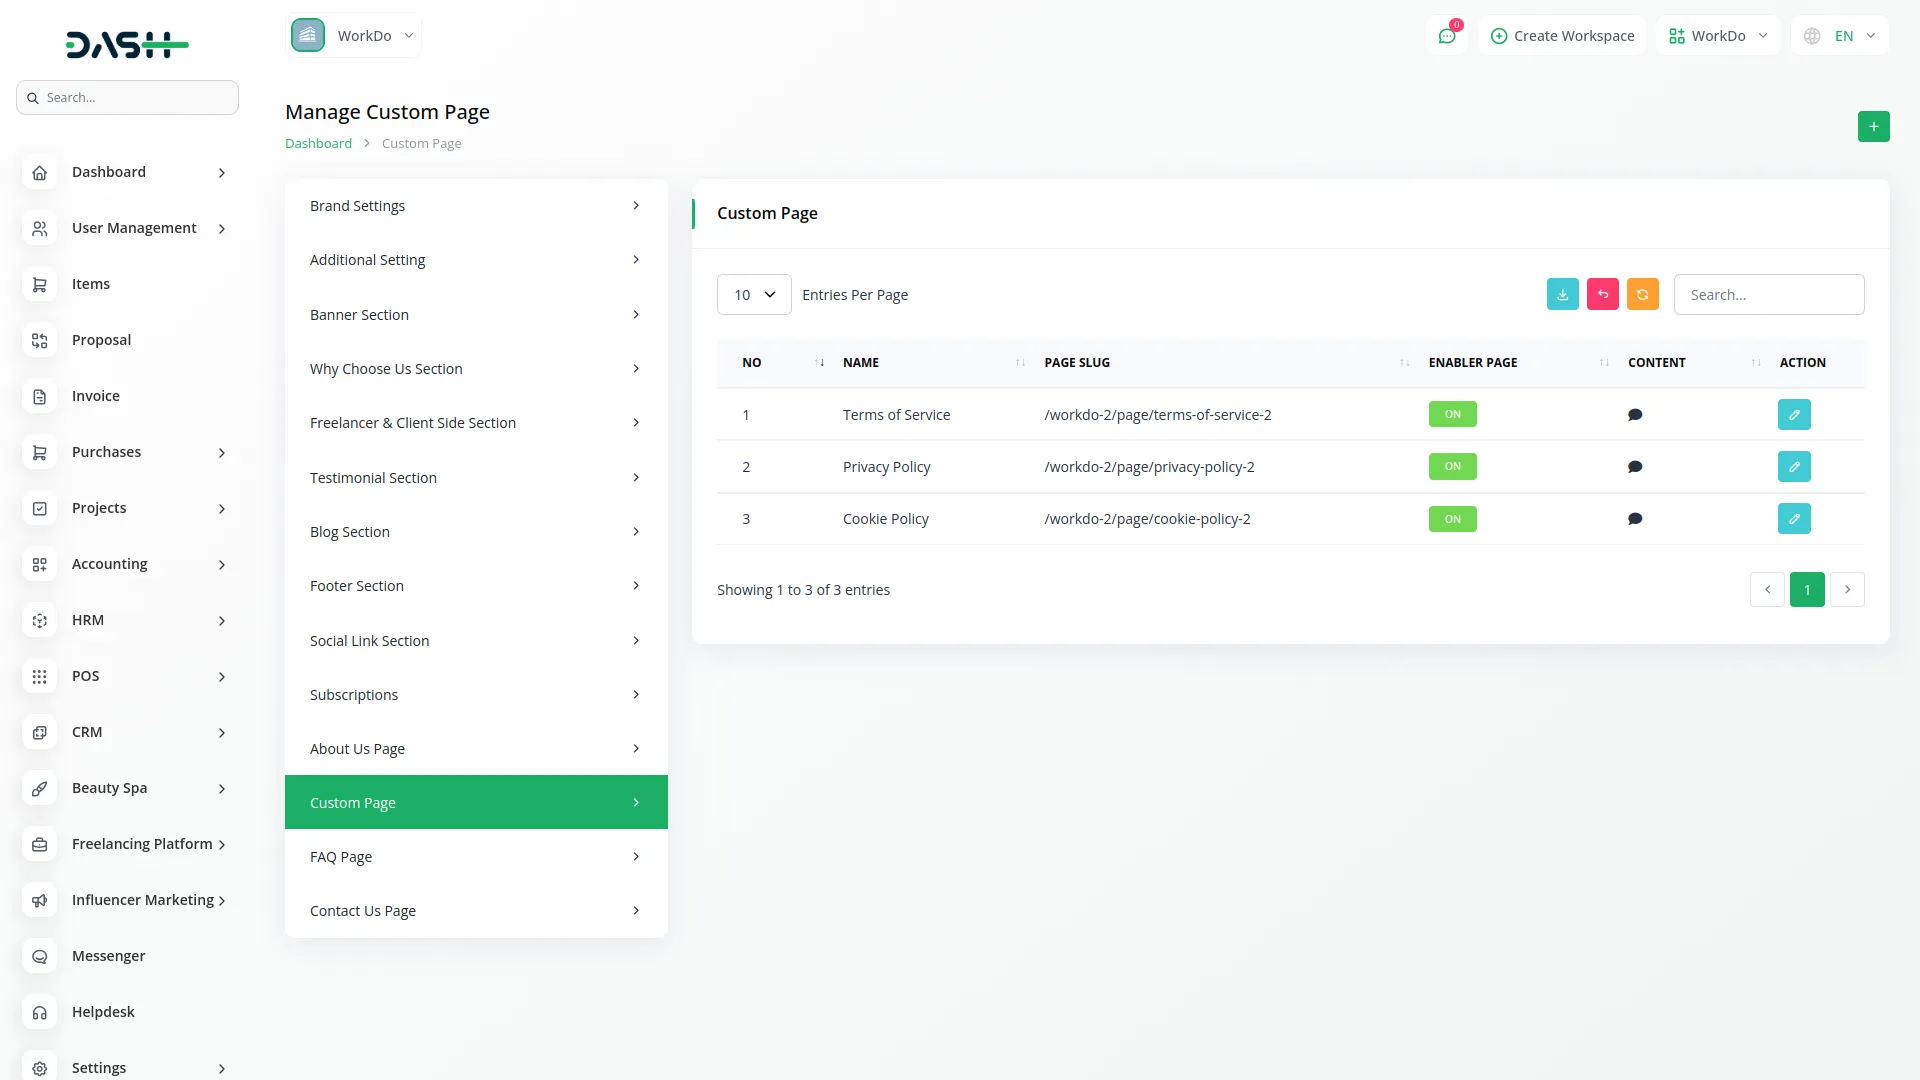
Task: Open the Messenger section in sidebar
Action: pyautogui.click(x=107, y=955)
